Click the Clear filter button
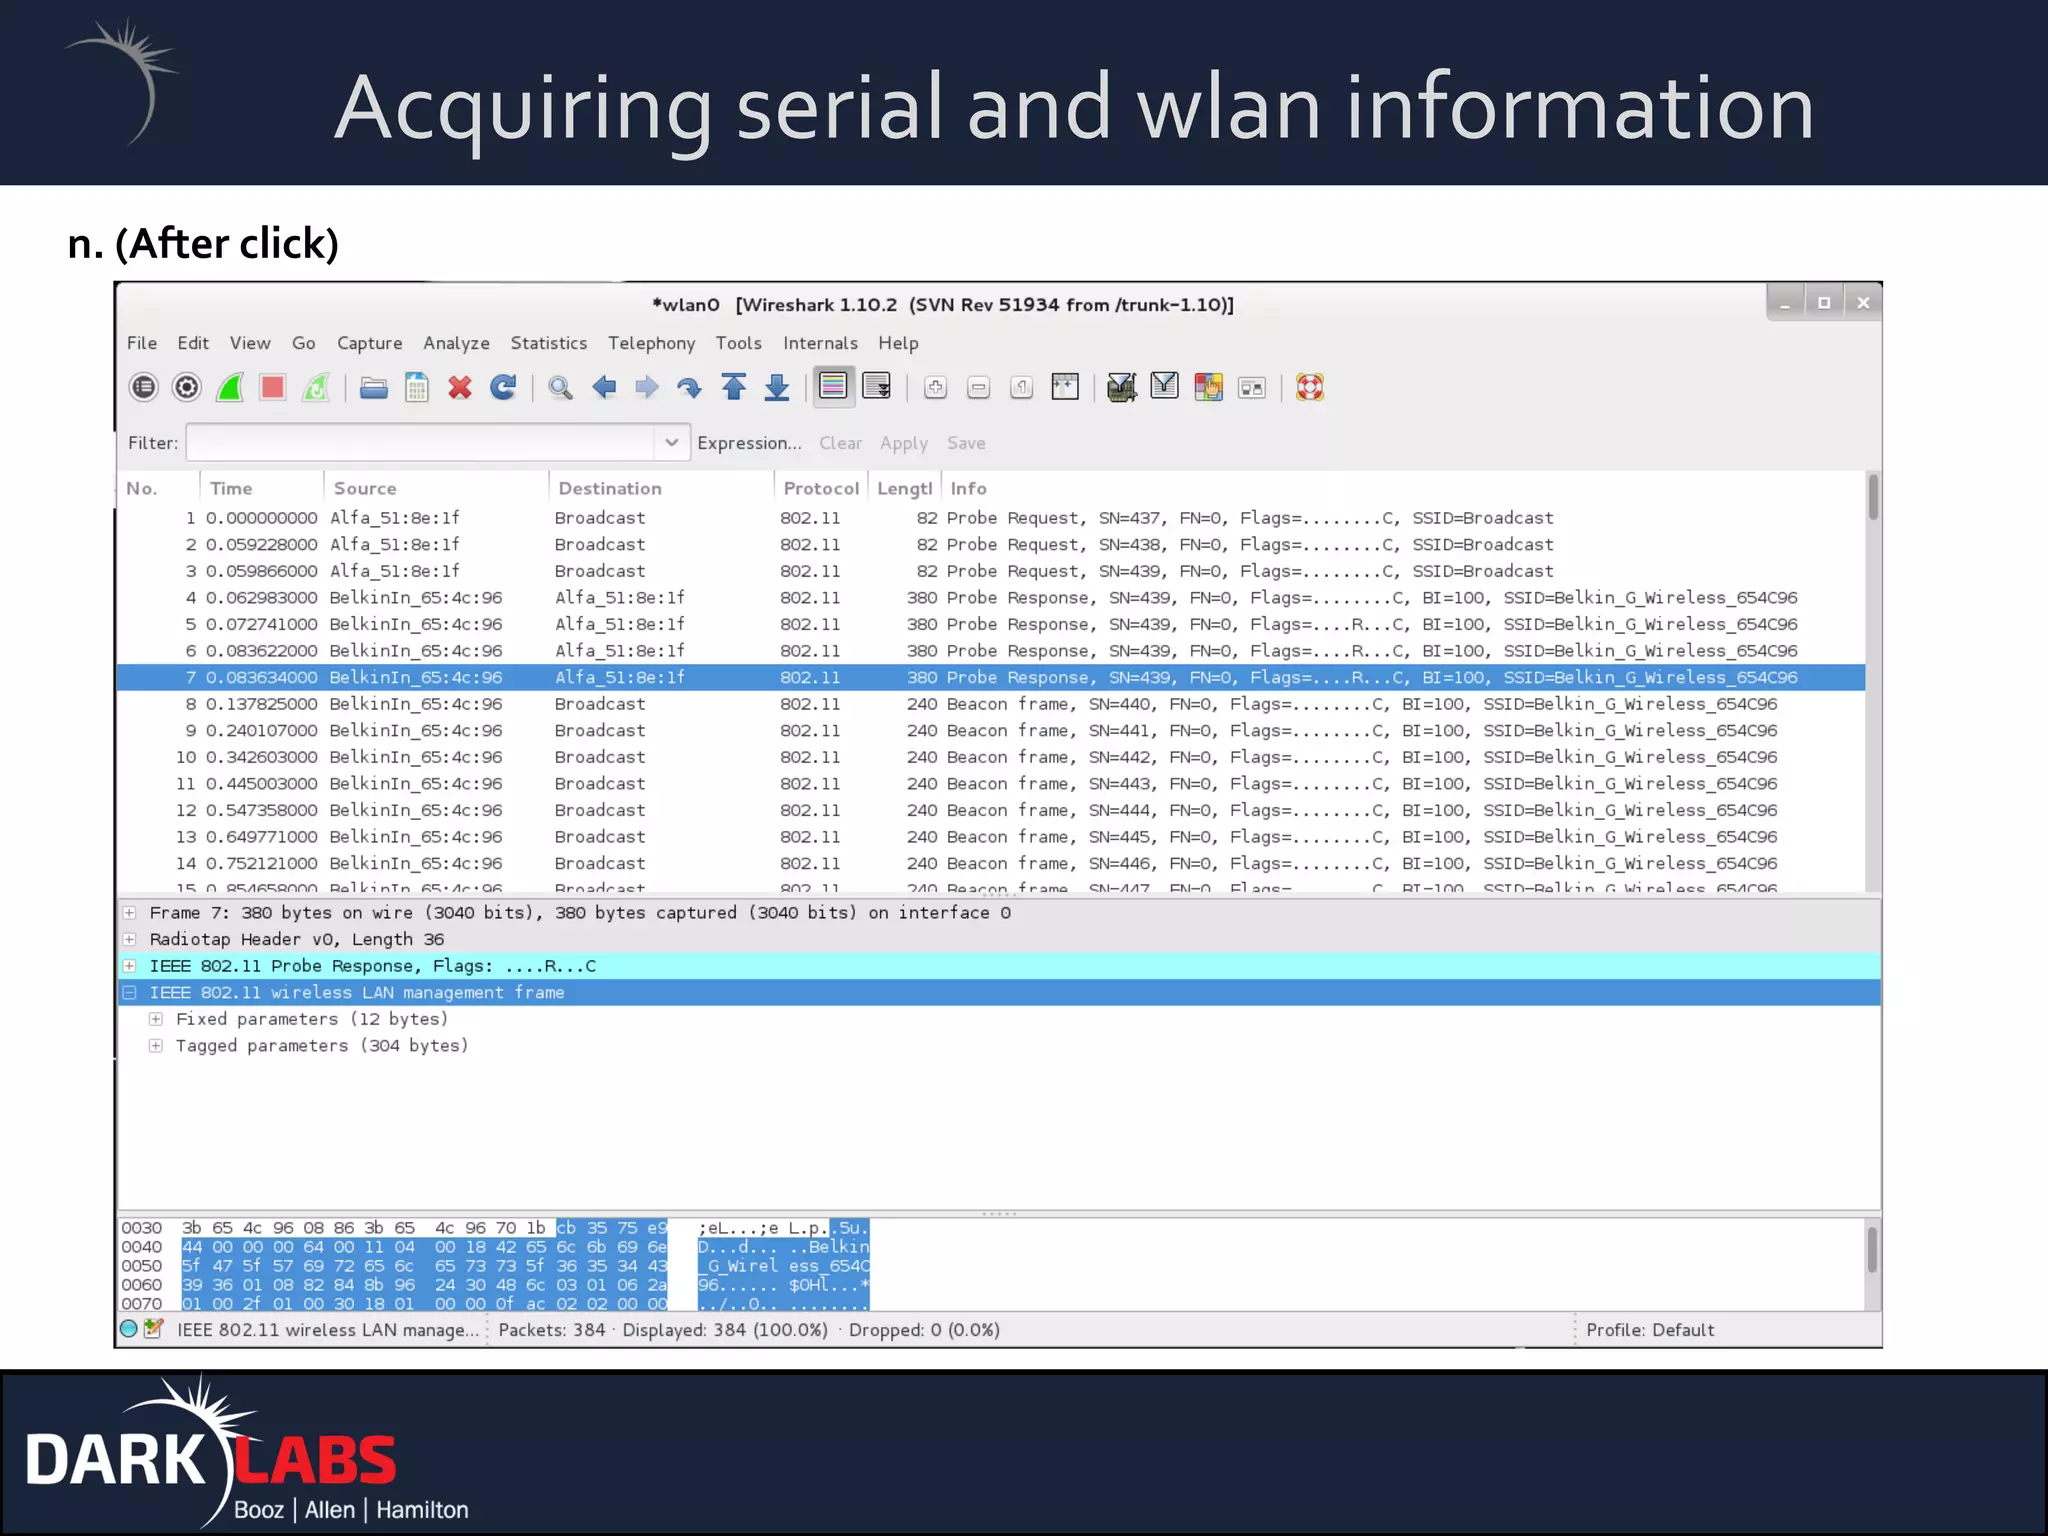The height and width of the screenshot is (1536, 2048). 841,443
